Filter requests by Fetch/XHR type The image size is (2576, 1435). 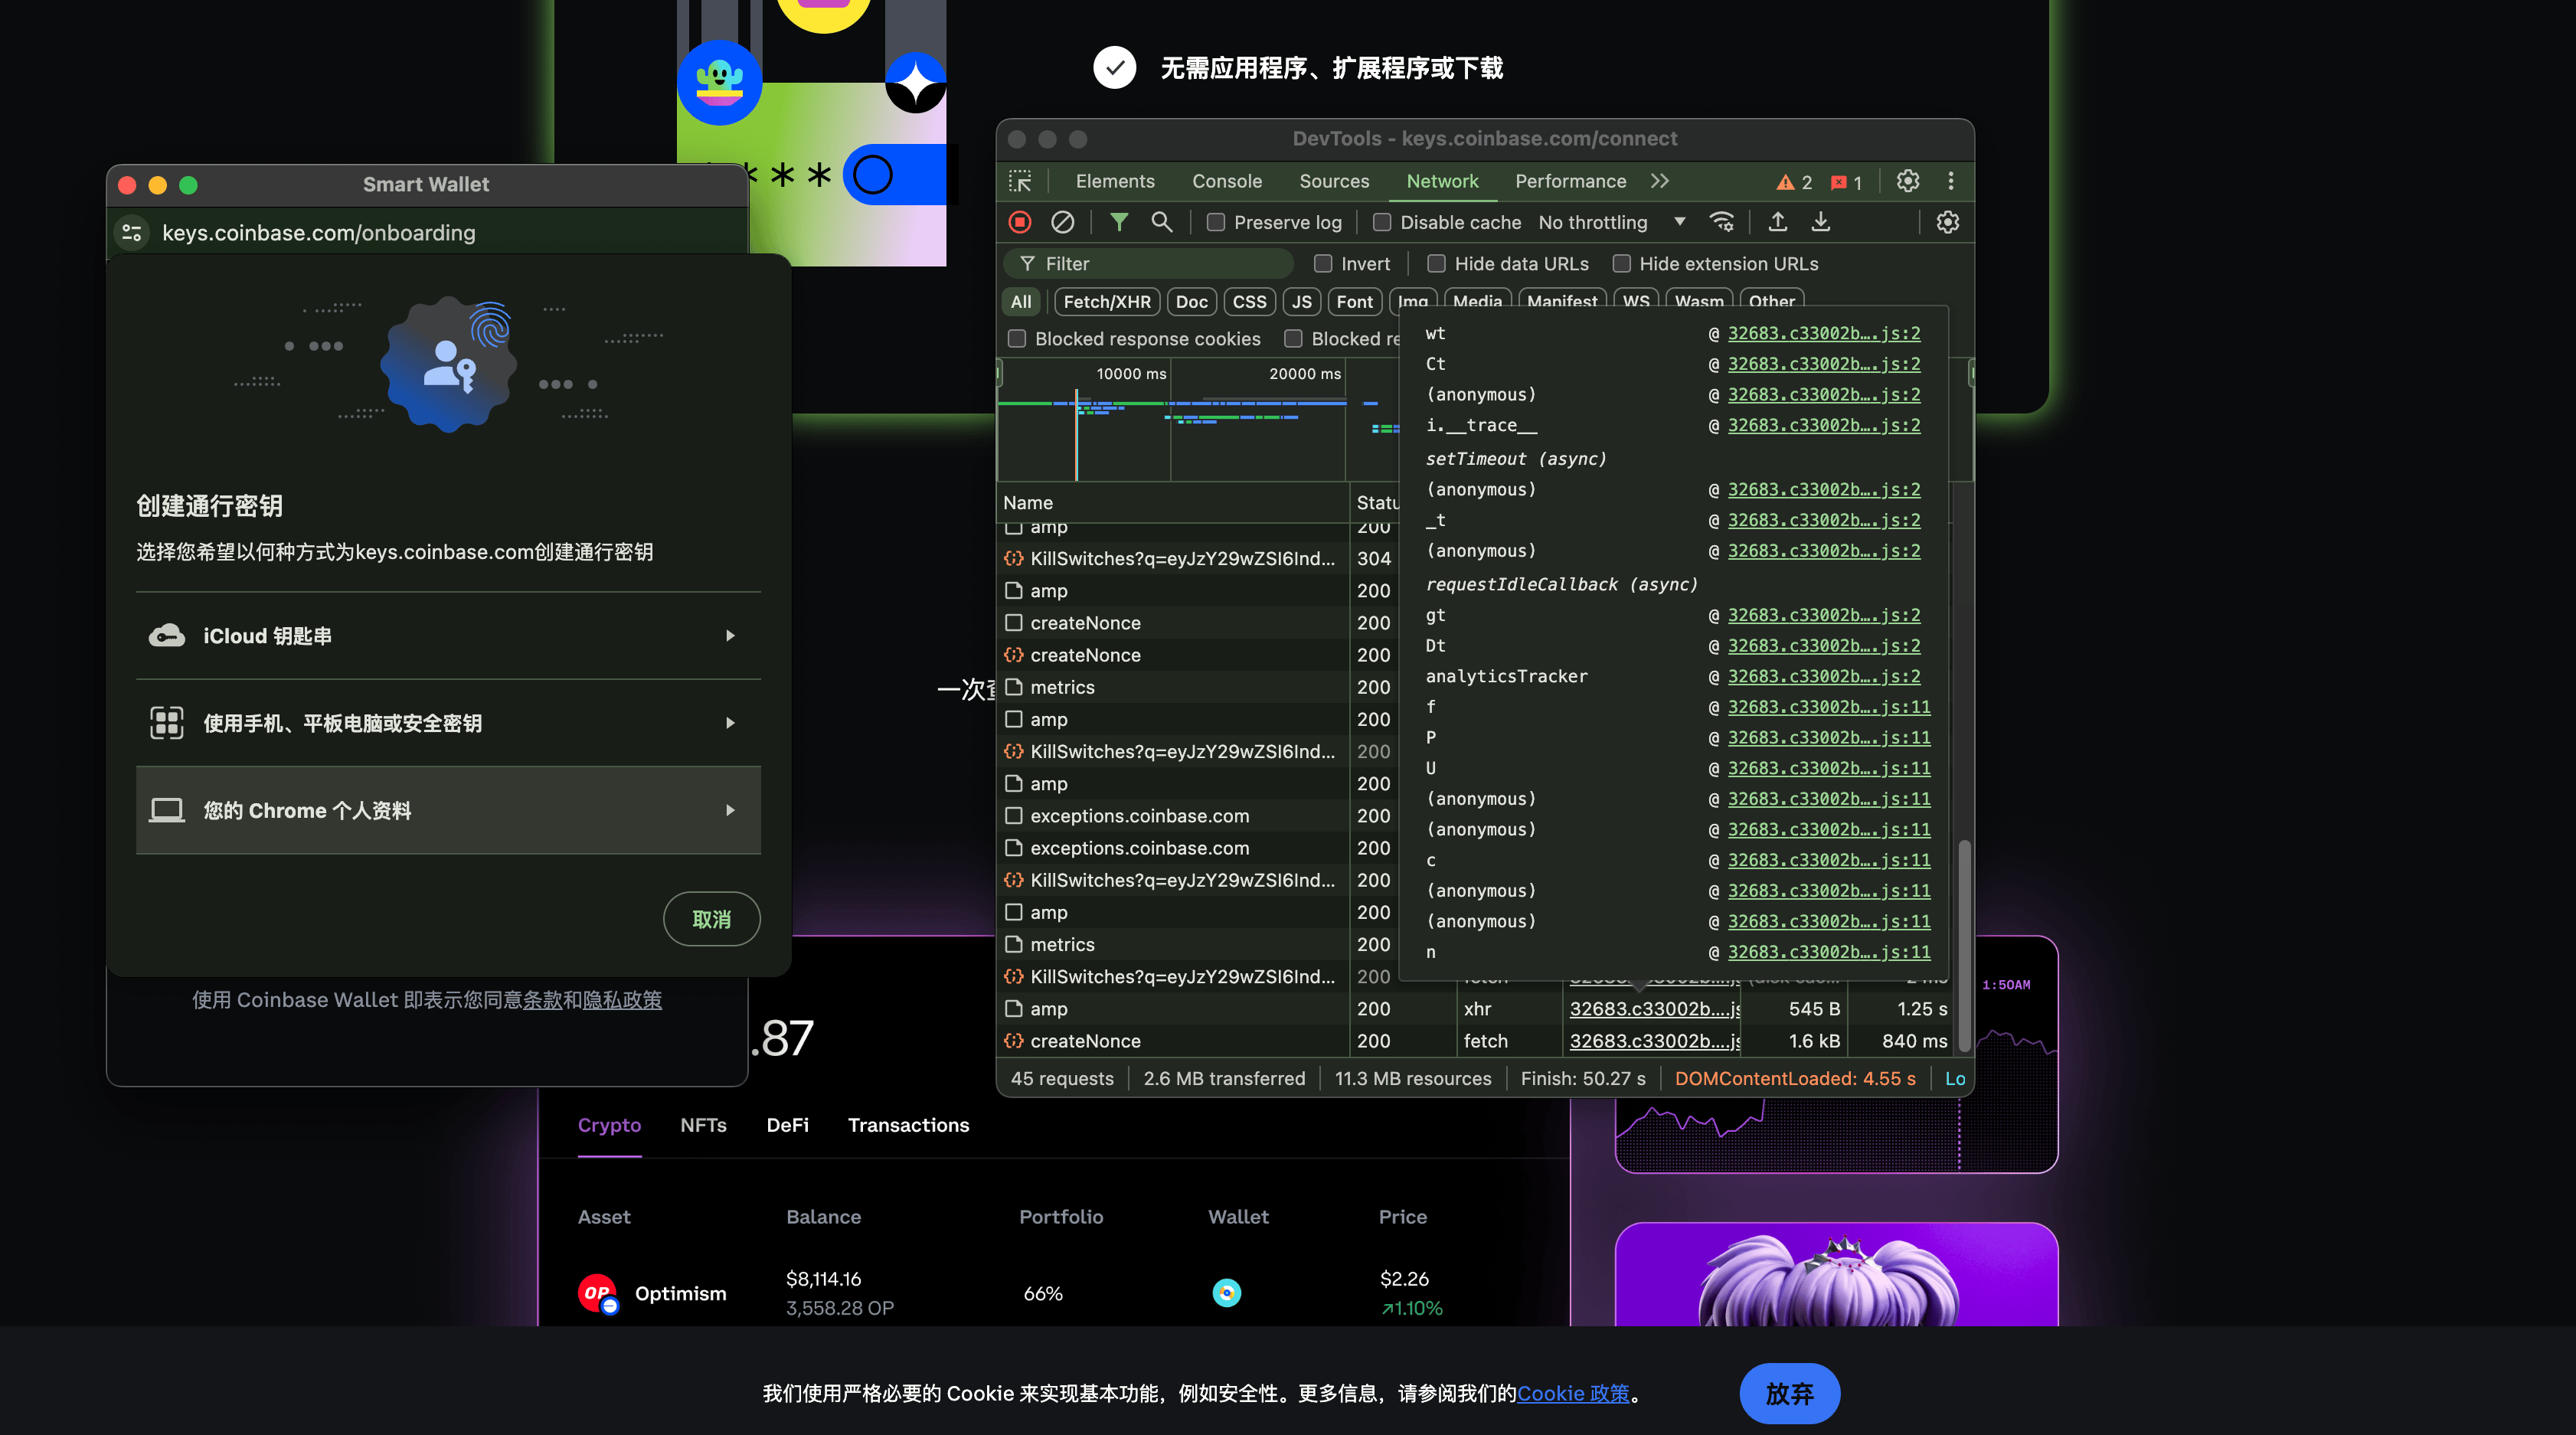(x=1107, y=302)
